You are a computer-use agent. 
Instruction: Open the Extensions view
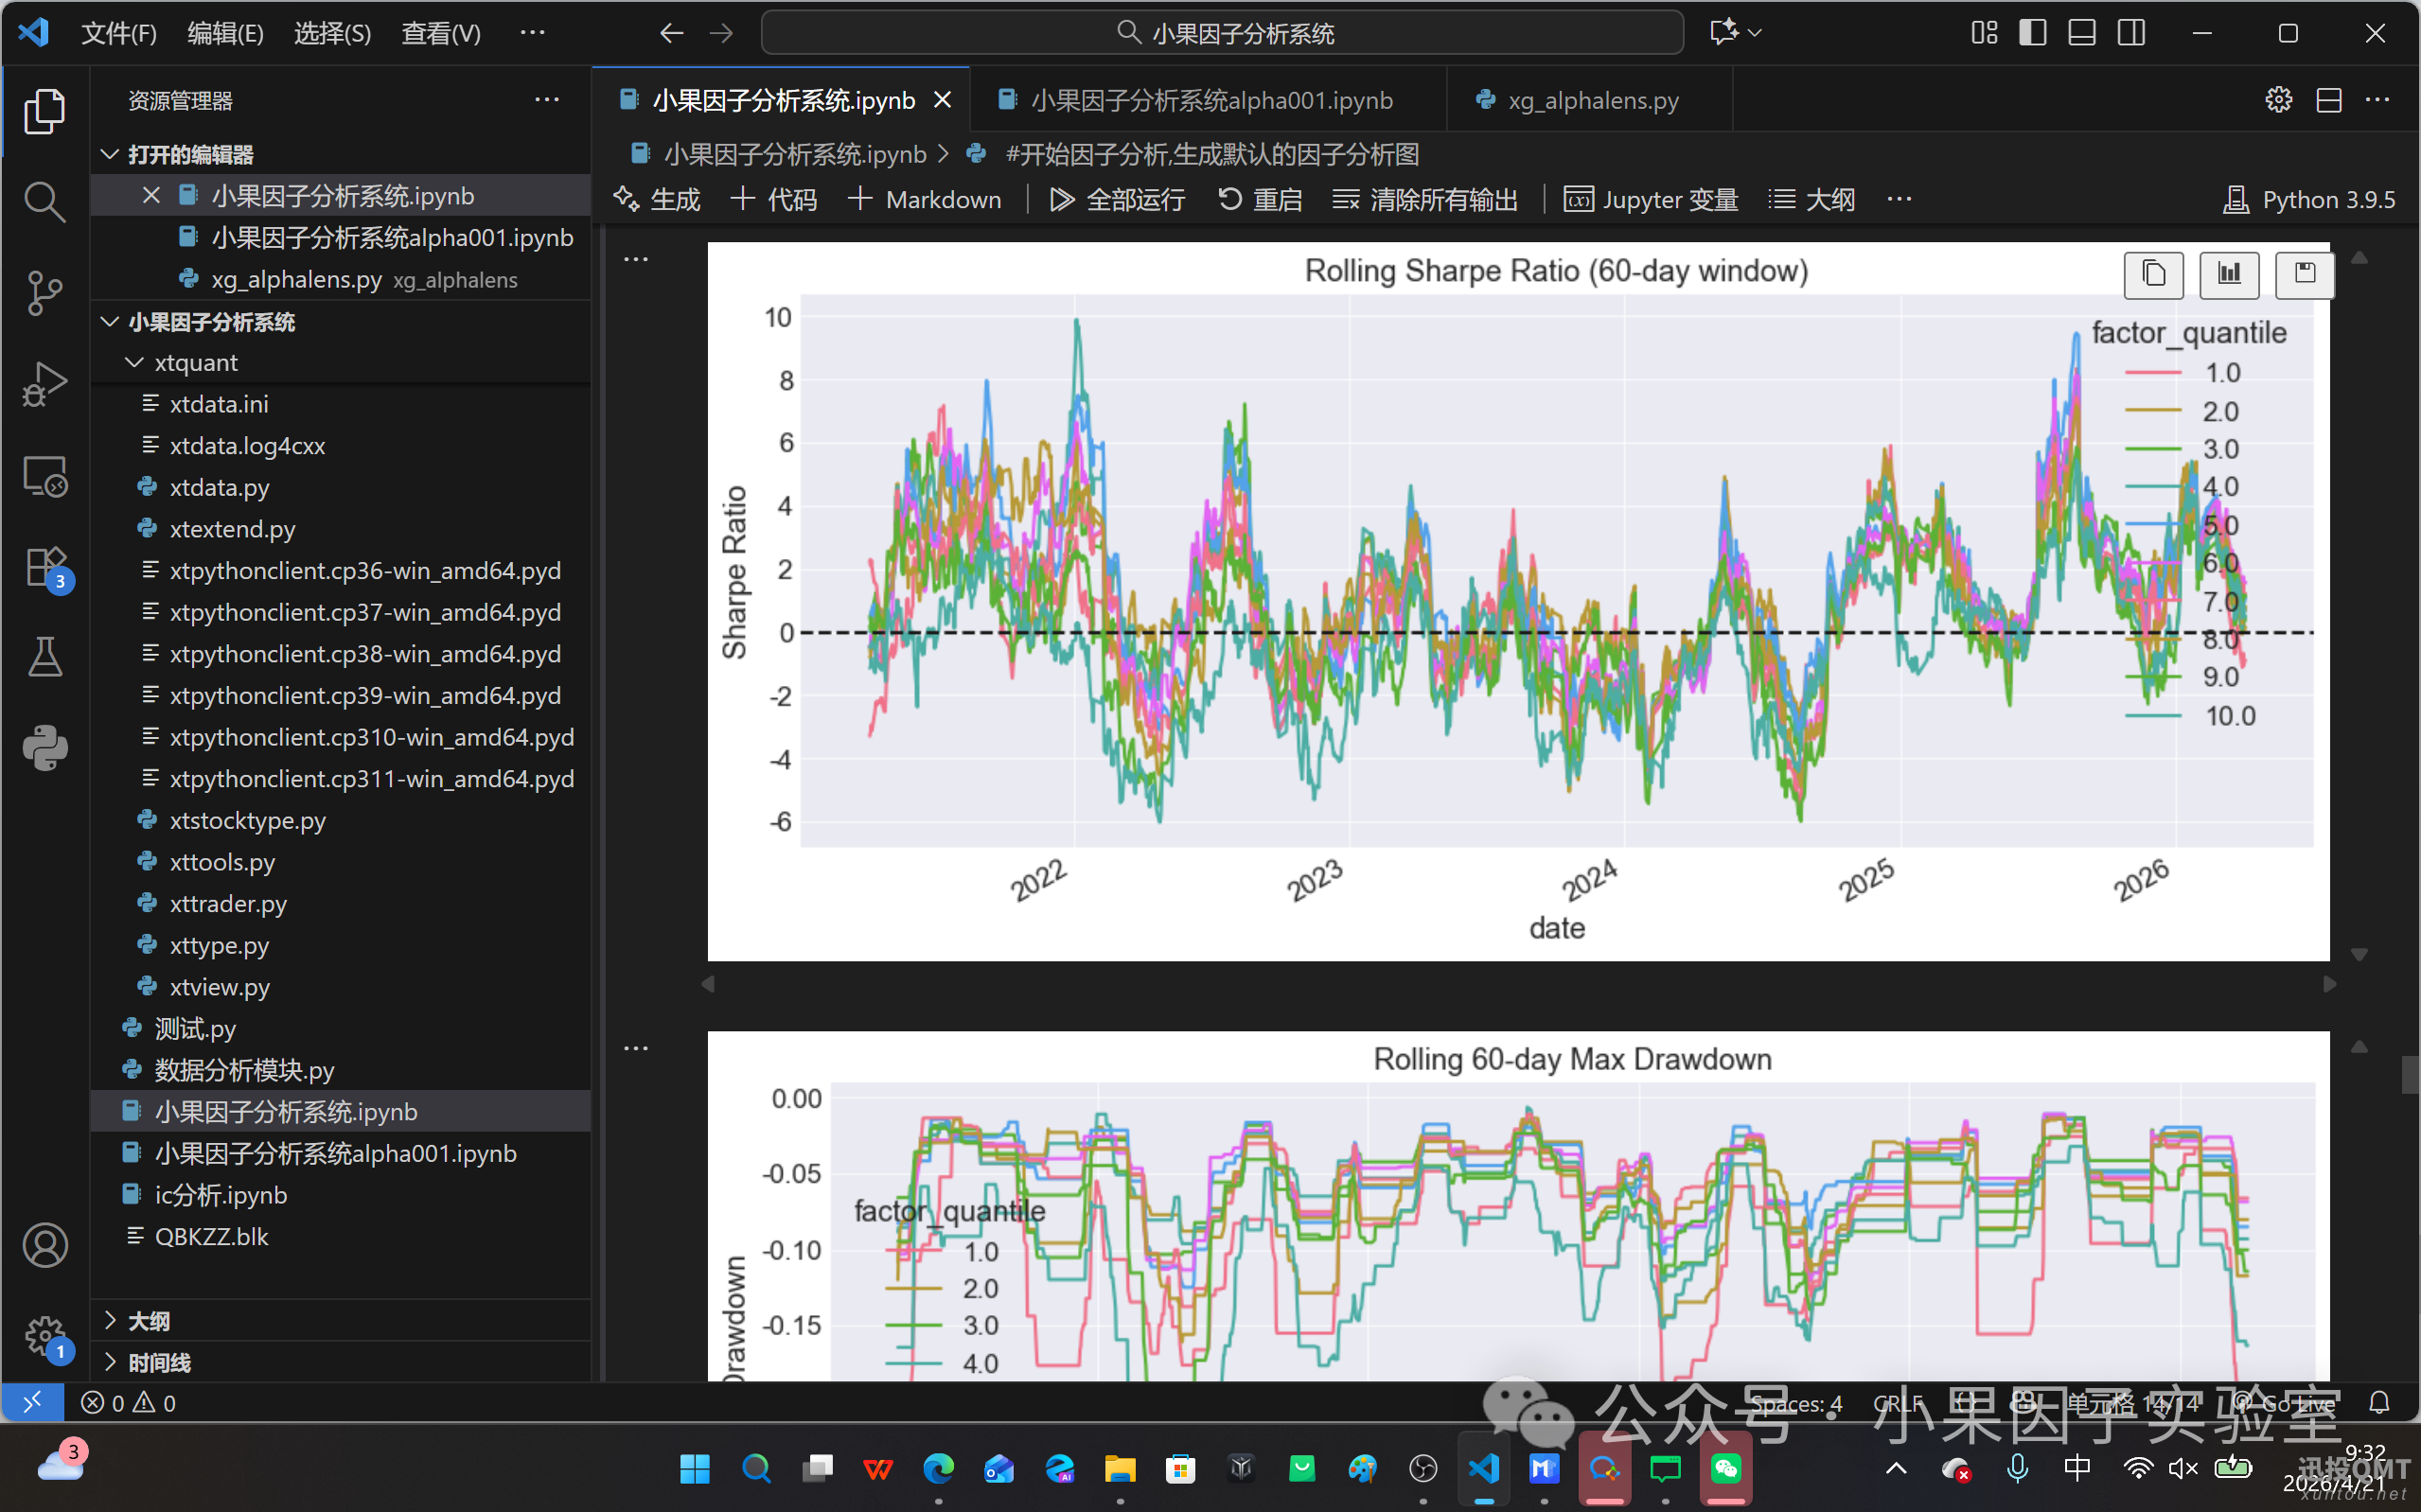pyautogui.click(x=44, y=568)
